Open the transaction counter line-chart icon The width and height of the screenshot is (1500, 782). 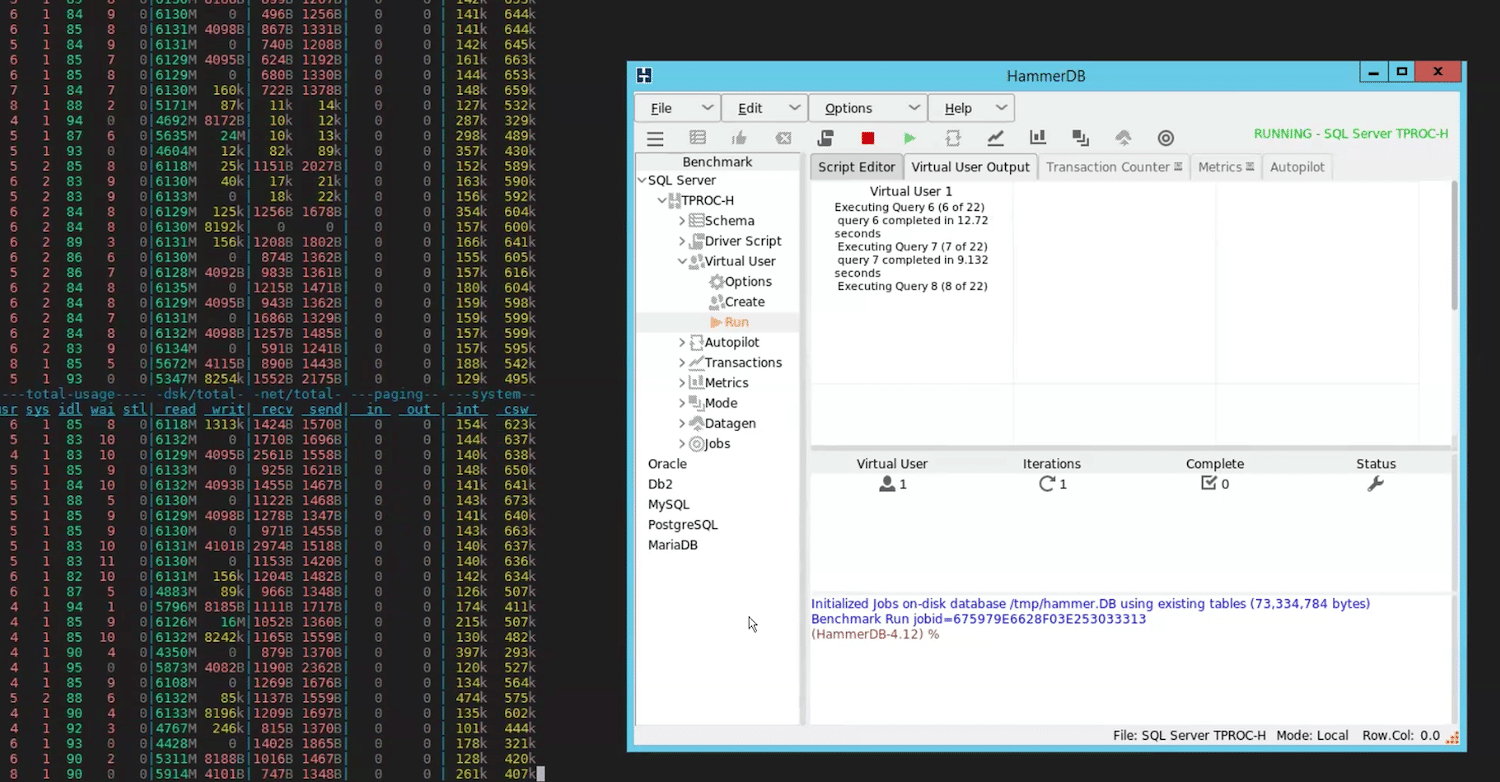(996, 138)
